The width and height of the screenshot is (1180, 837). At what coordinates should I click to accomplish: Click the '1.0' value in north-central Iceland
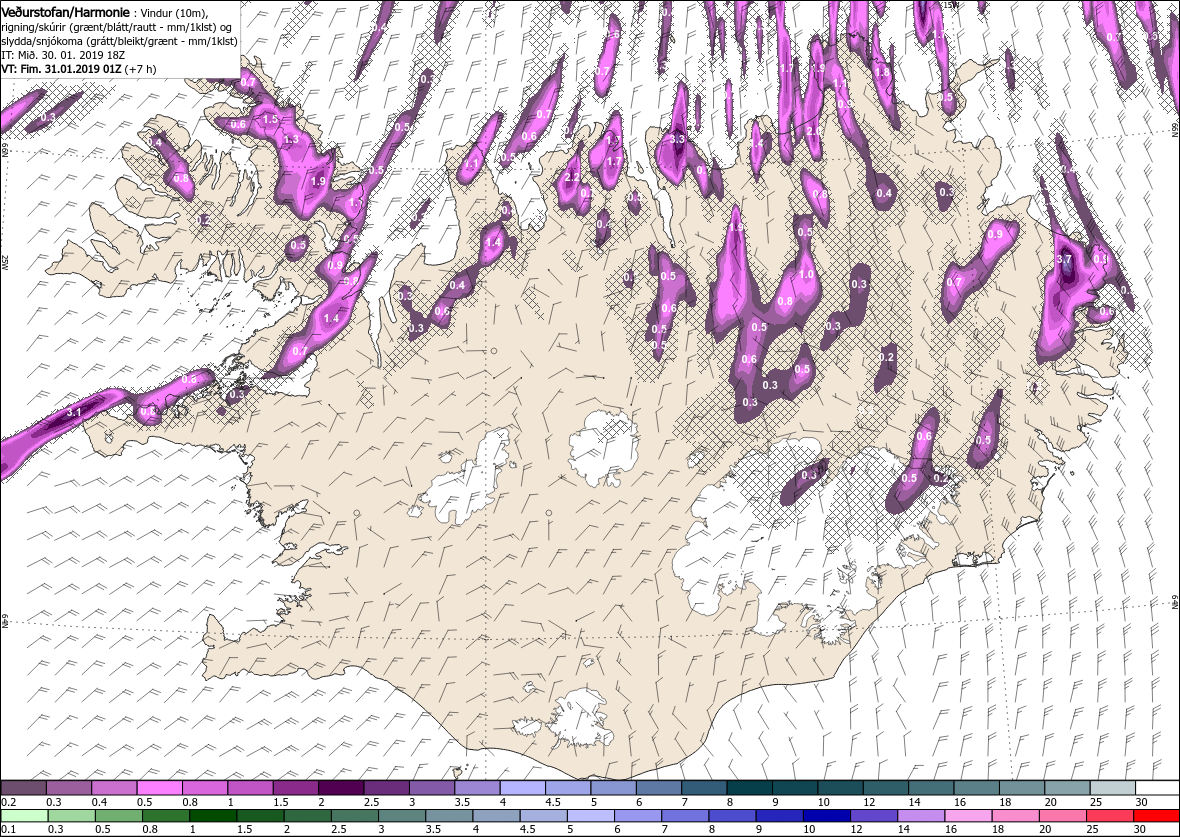[x=806, y=275]
